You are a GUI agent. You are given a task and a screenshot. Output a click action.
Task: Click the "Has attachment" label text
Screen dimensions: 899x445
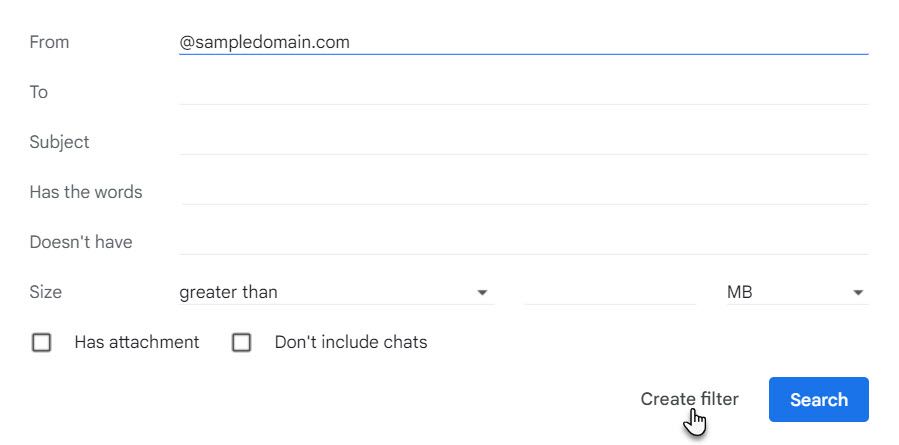(137, 342)
